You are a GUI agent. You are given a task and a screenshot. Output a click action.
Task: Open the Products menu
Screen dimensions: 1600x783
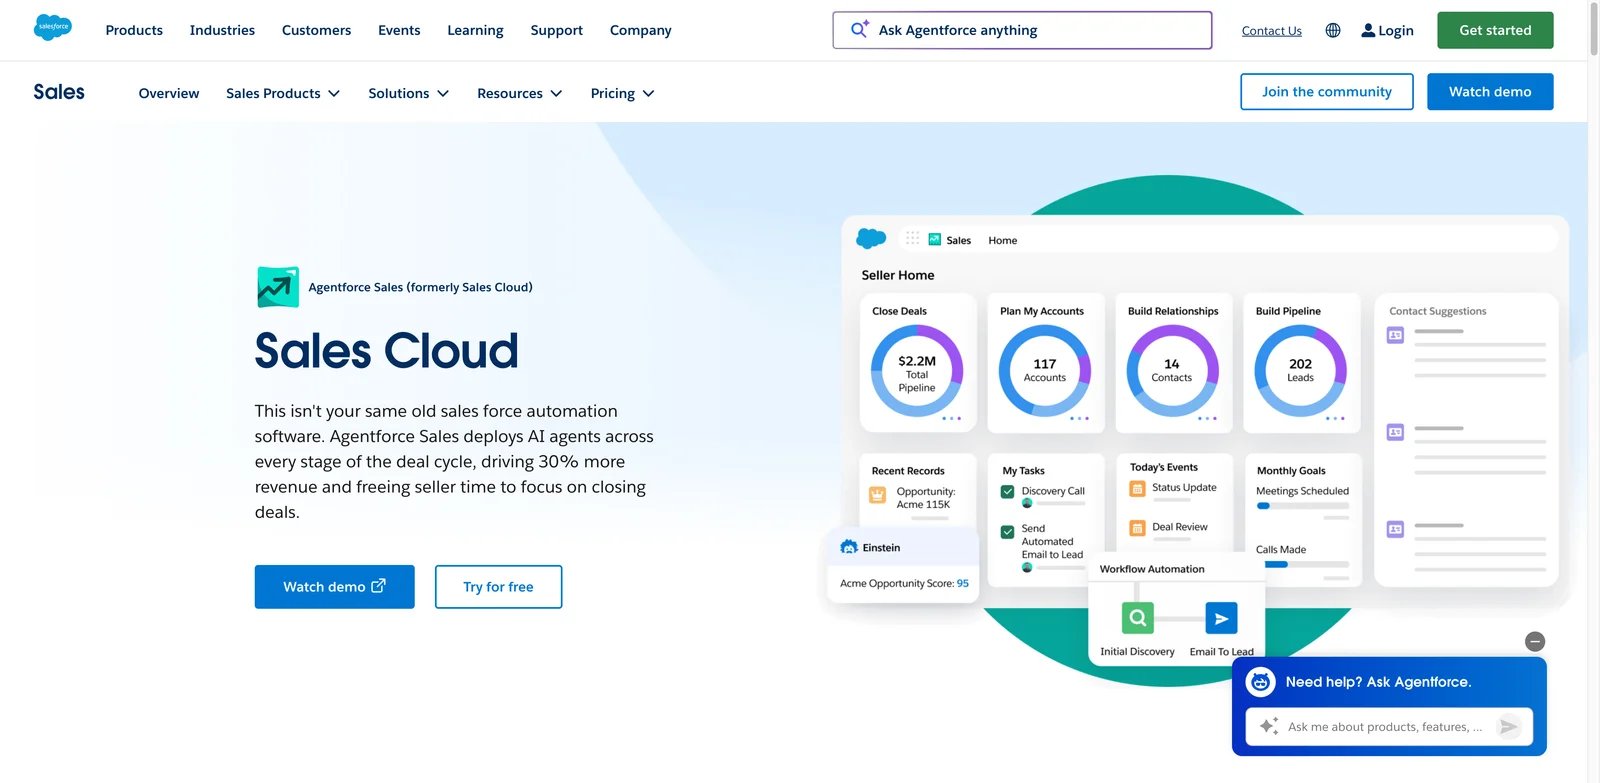[x=134, y=30]
